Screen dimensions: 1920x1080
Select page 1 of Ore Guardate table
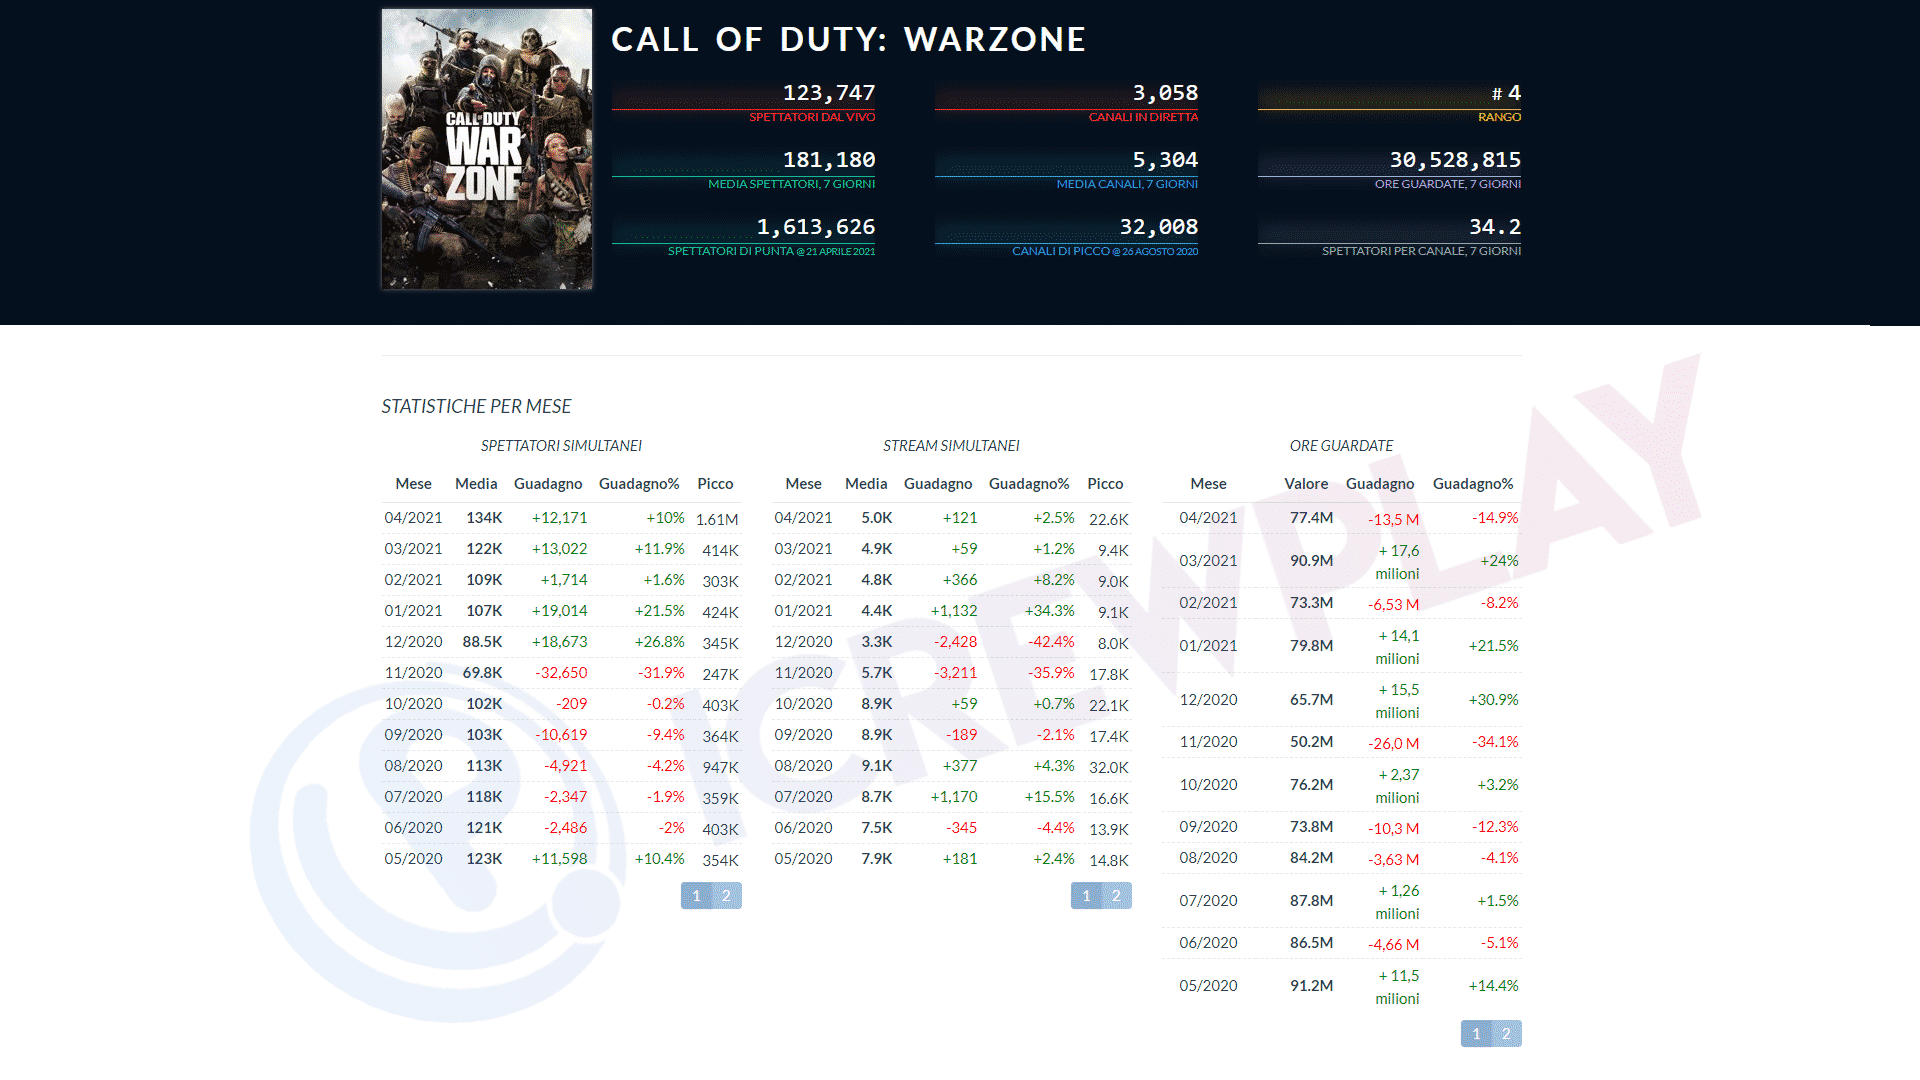click(x=1476, y=1034)
